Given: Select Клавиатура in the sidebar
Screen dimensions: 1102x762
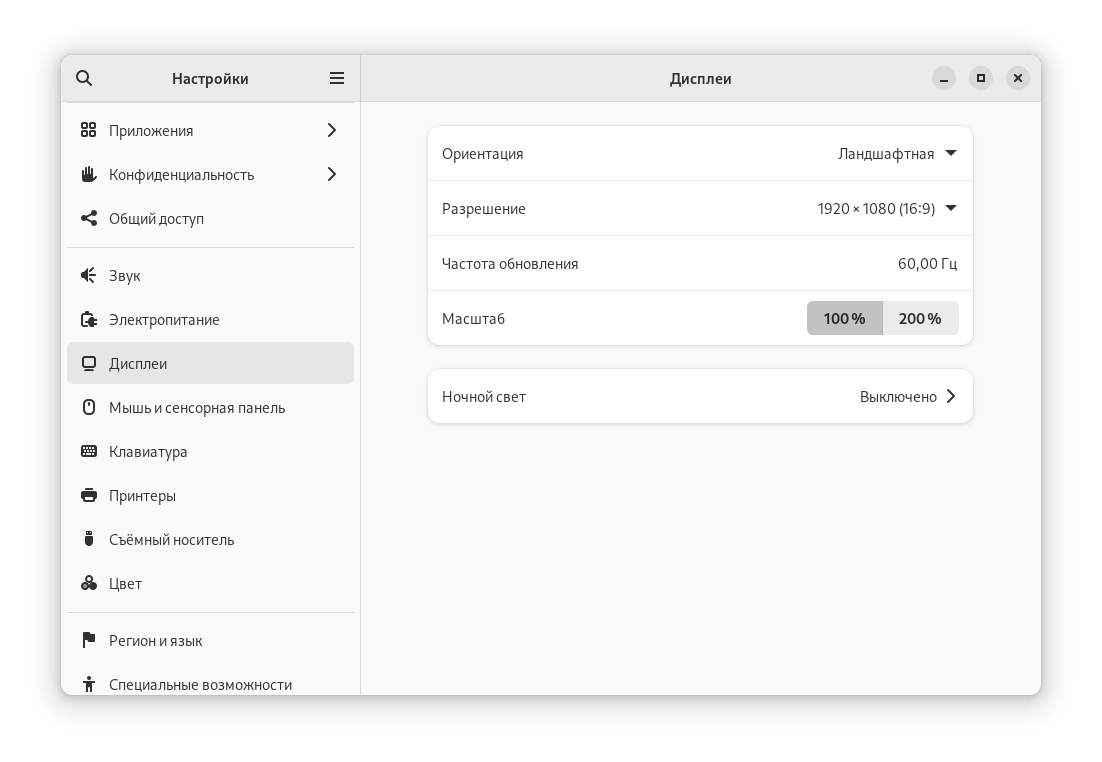Looking at the screenshot, I should click(148, 451).
